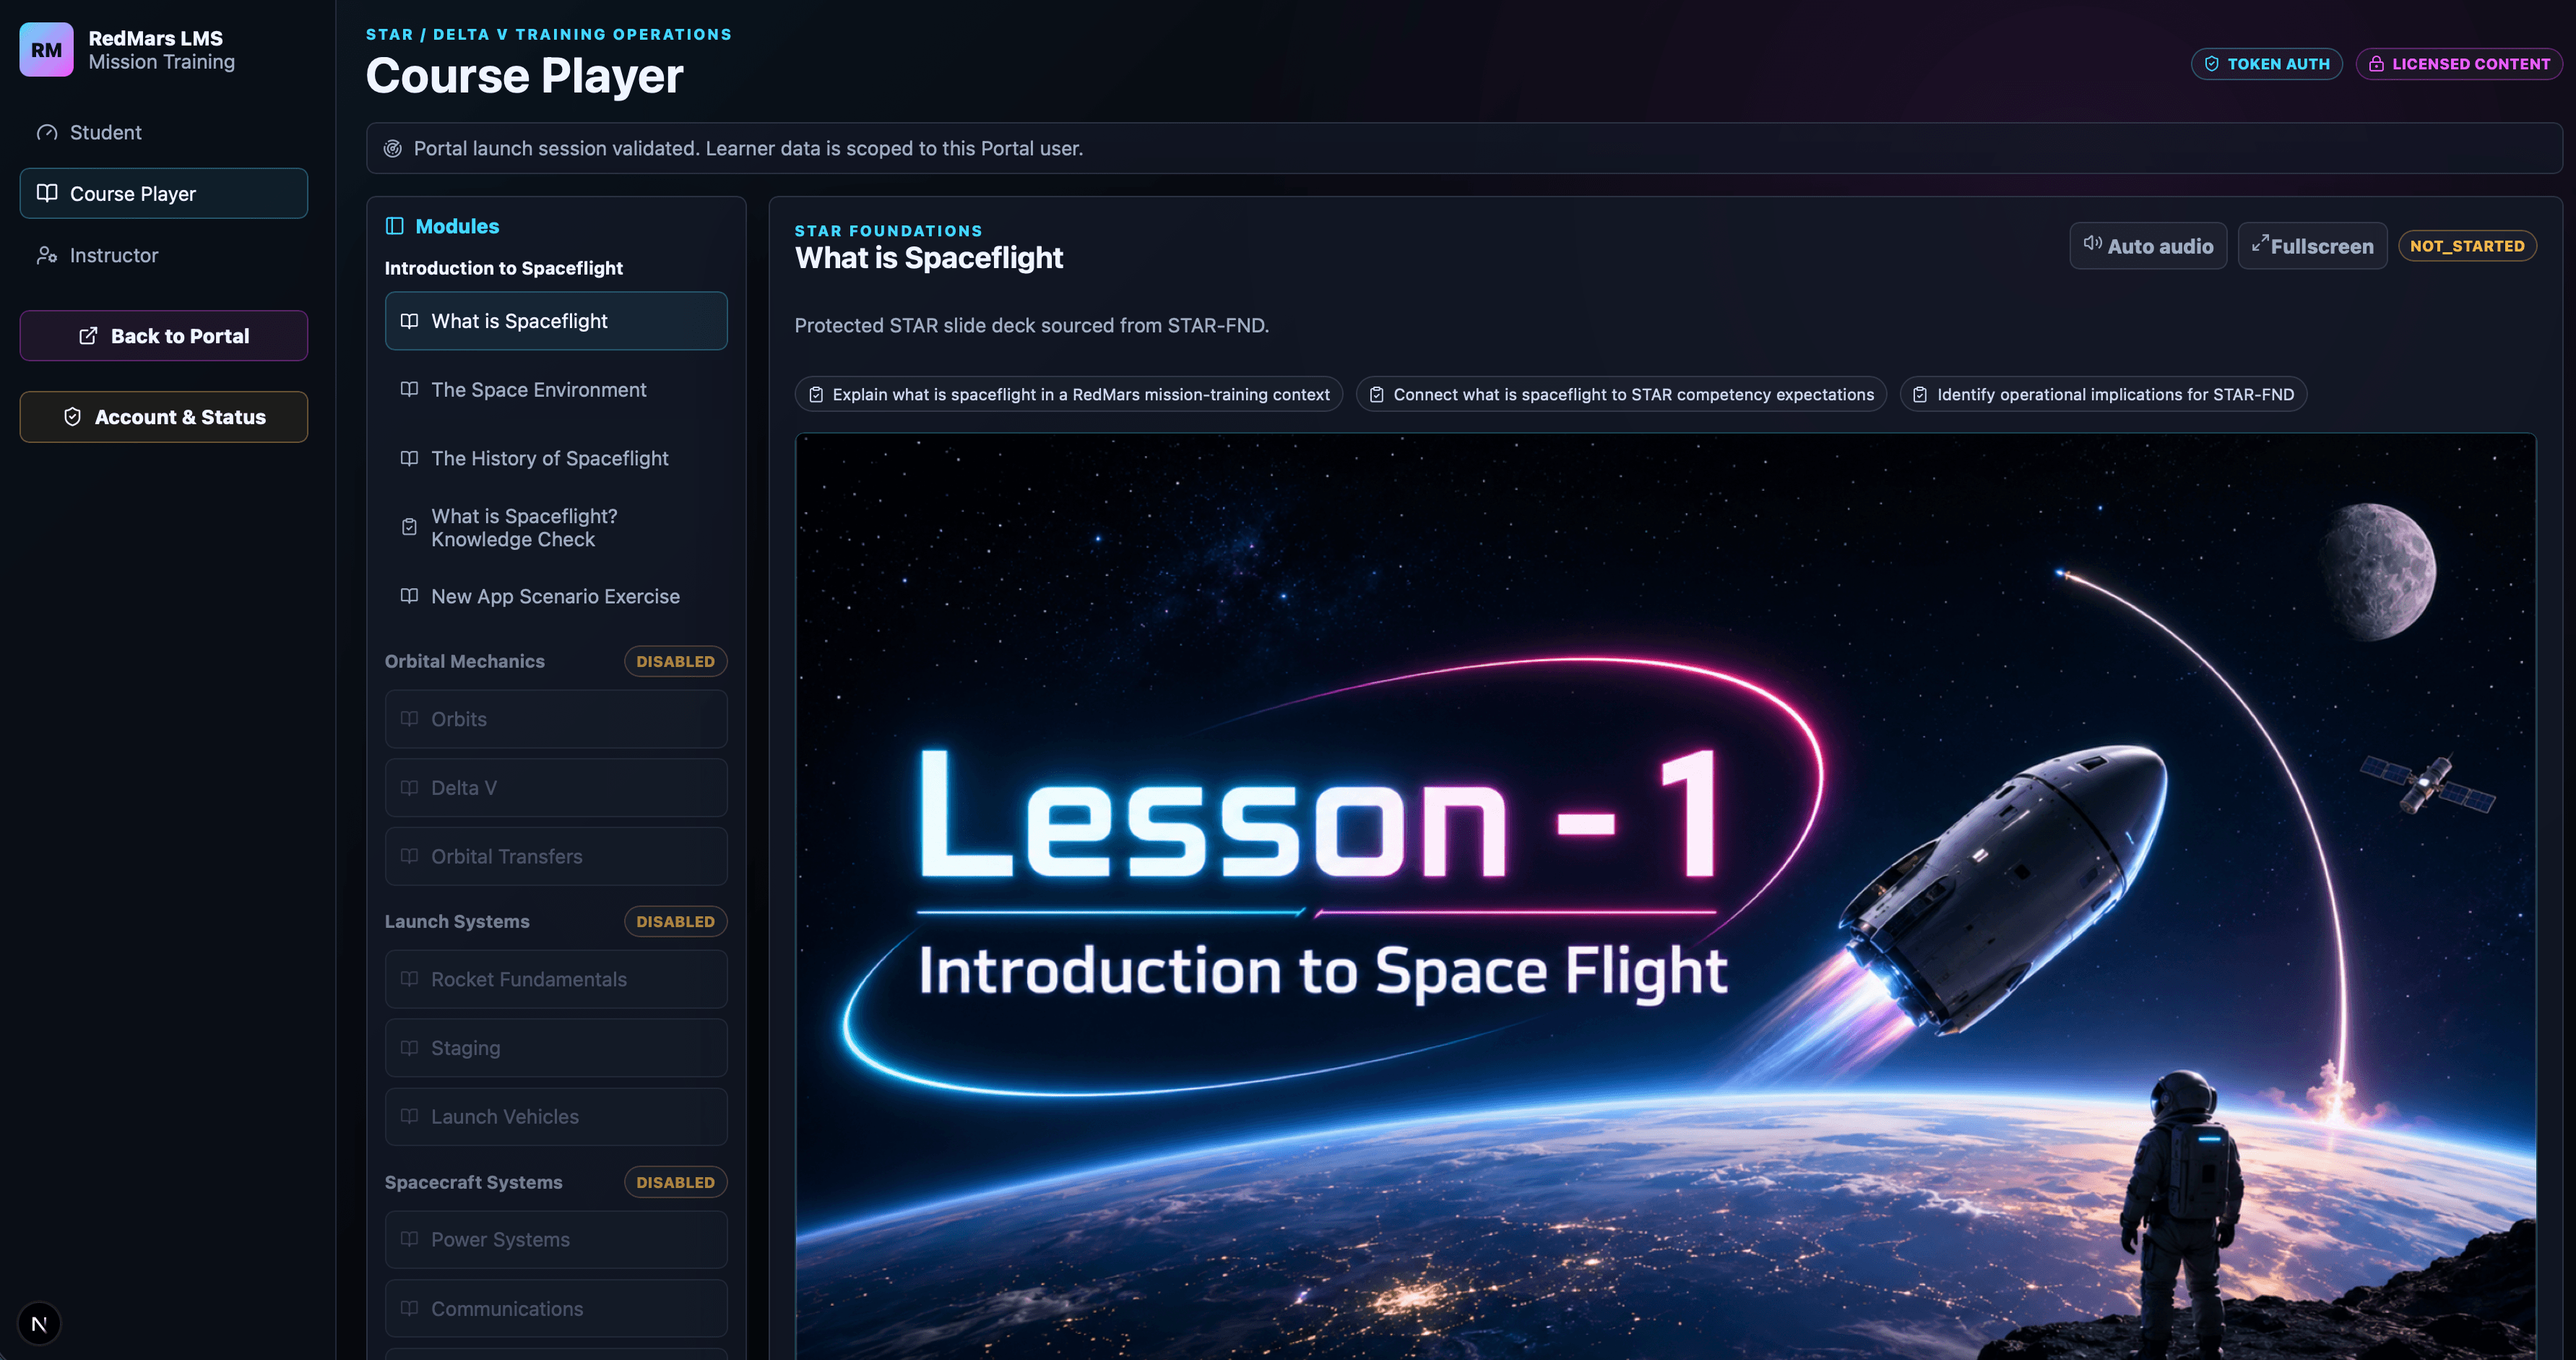The width and height of the screenshot is (2576, 1360).
Task: Toggle Auto audio narration
Action: 2148,246
